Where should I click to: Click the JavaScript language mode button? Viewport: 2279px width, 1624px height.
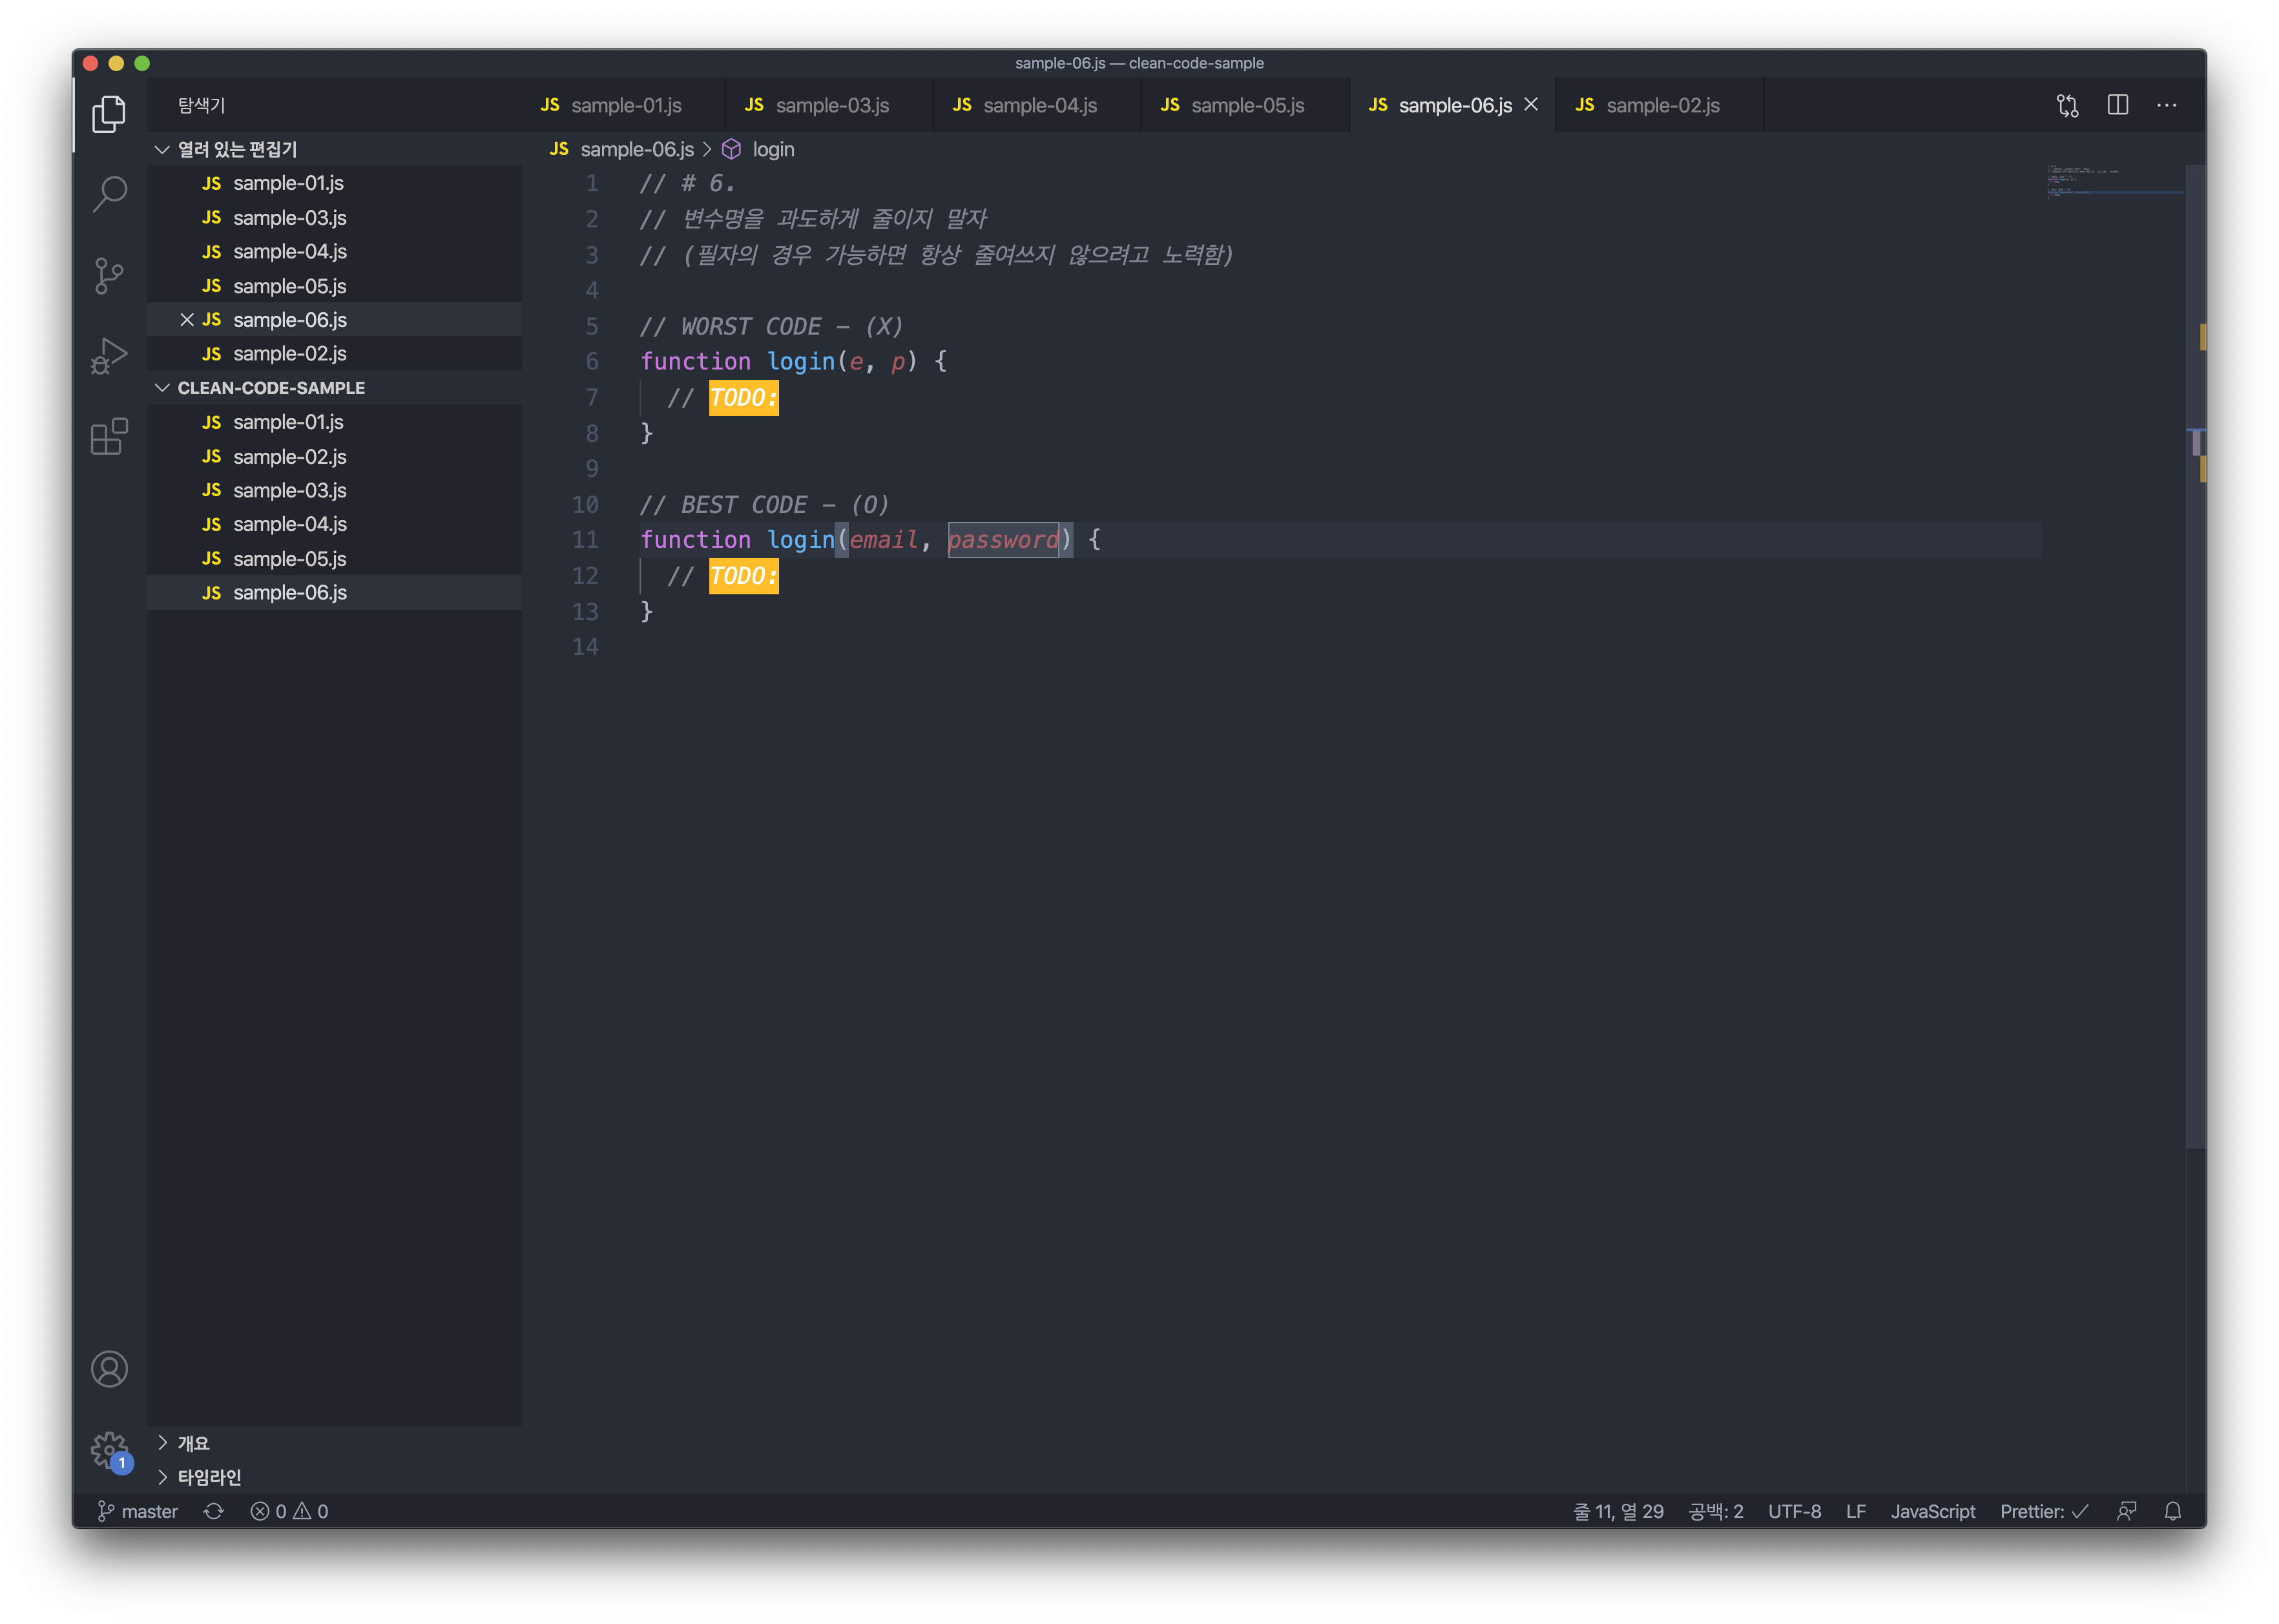1932,1511
